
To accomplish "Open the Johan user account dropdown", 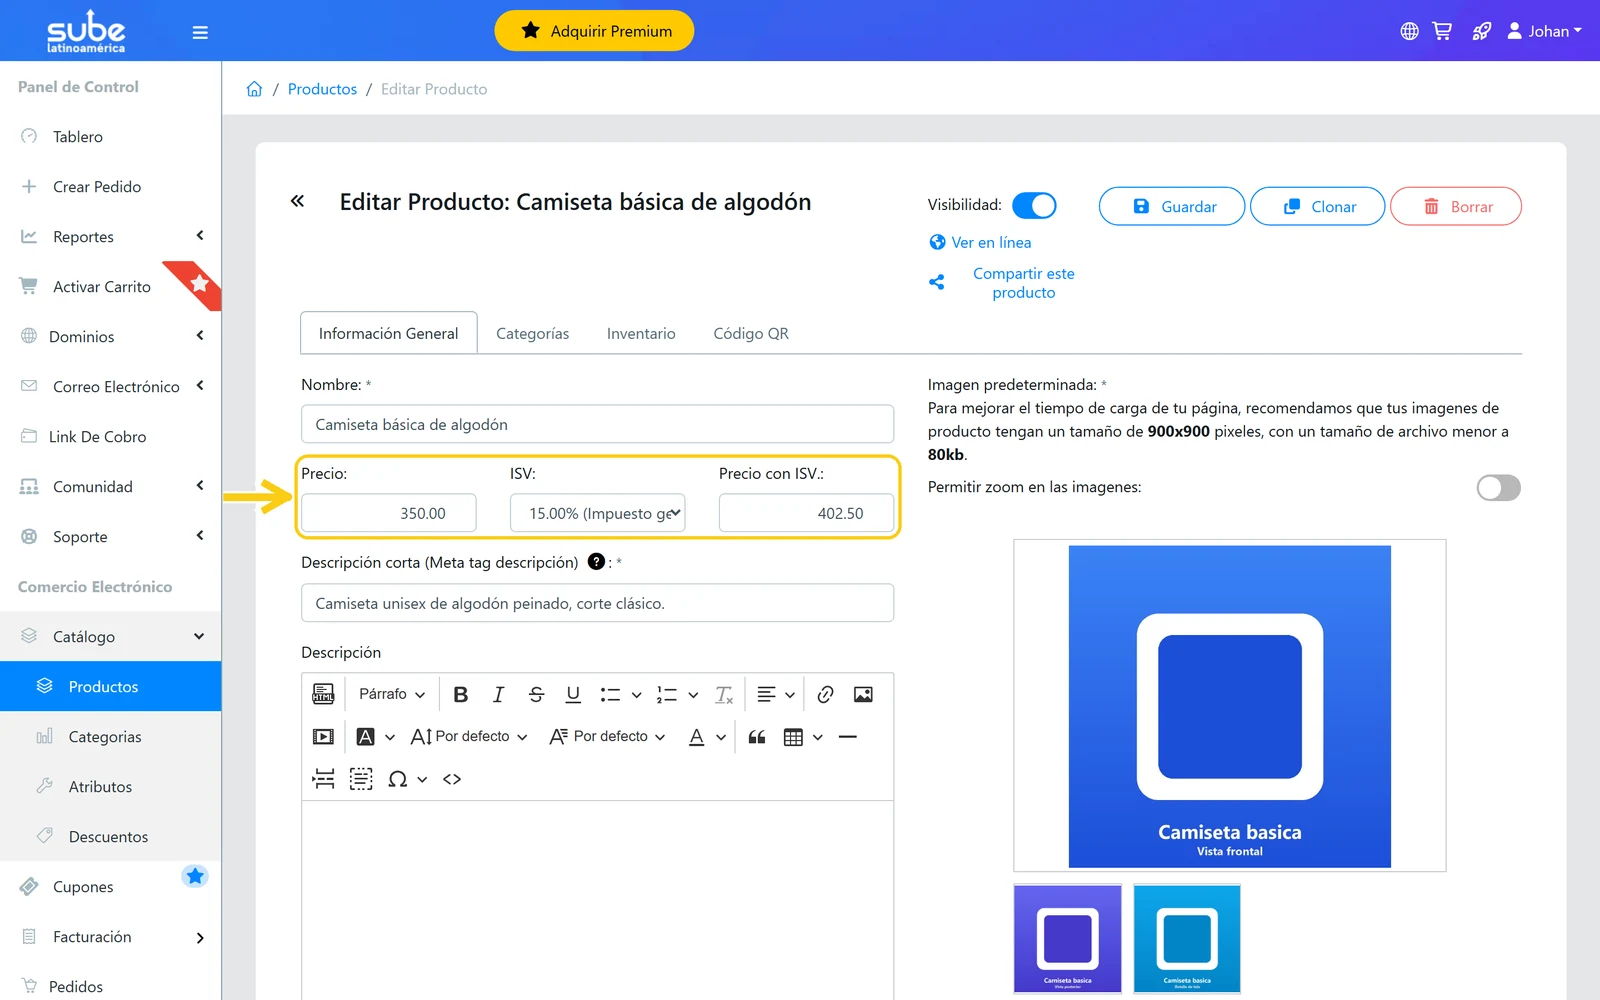I will (x=1545, y=31).
